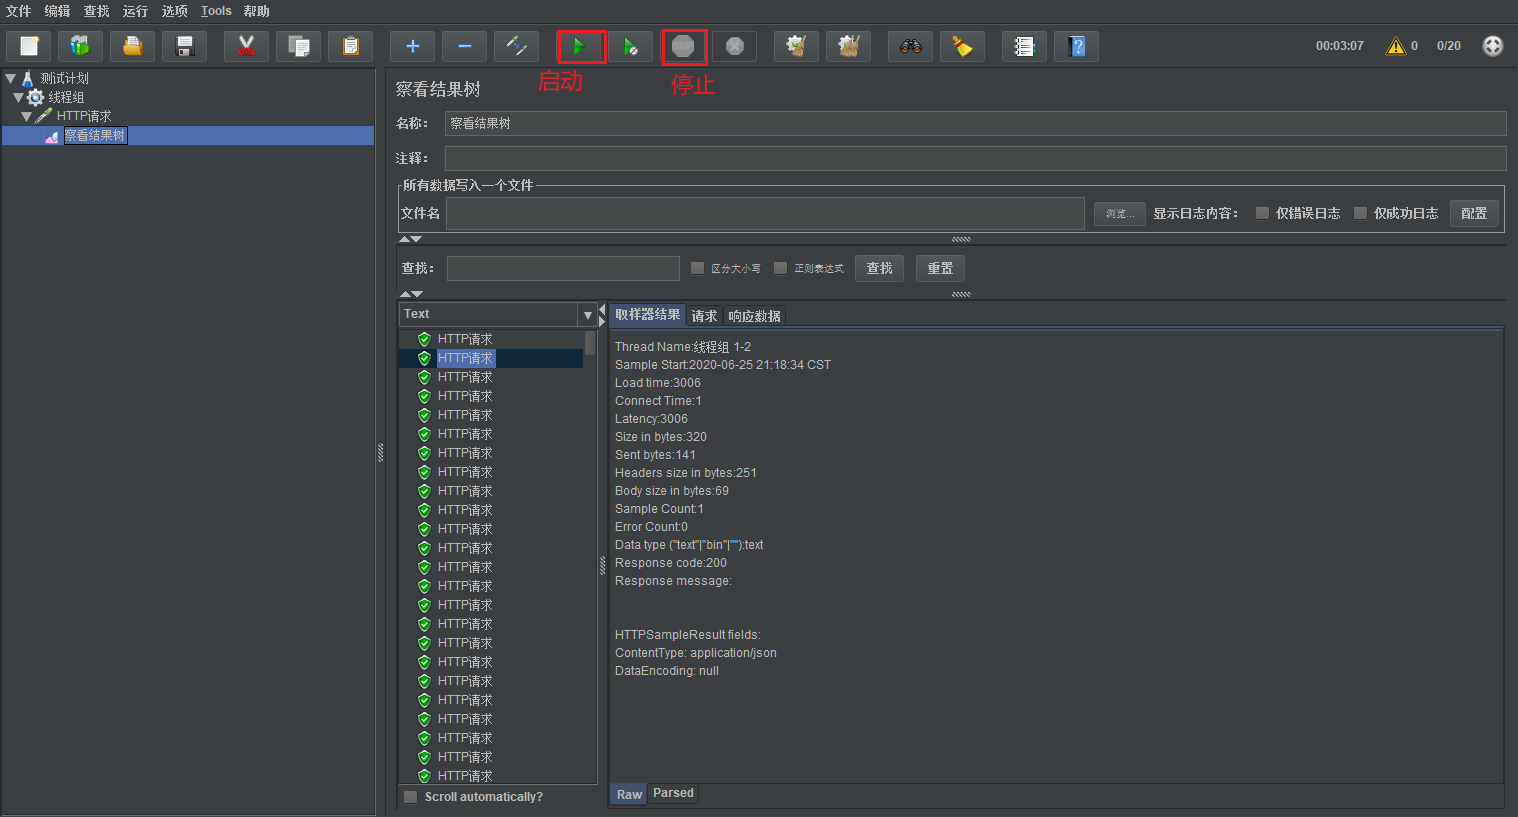This screenshot has width=1518, height=817.
Task: Click the 查找 search button
Action: pyautogui.click(x=878, y=267)
